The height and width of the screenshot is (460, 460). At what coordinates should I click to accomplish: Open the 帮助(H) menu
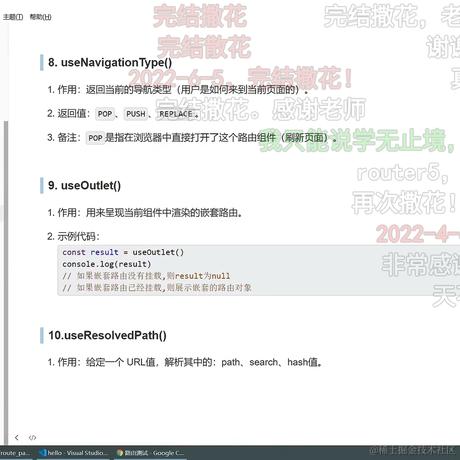[40, 17]
